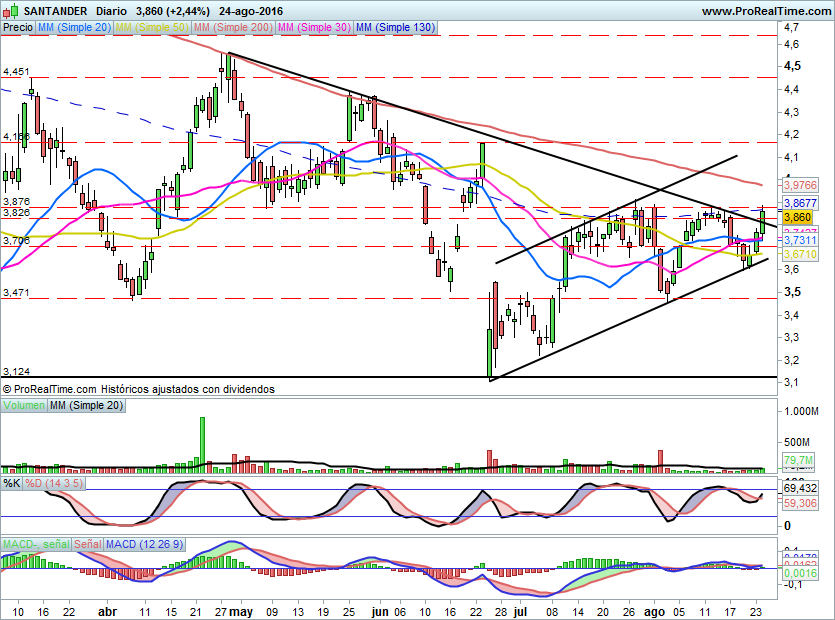Click the SANTANDER ticker name in the title
This screenshot has width=835, height=620.
56,11
